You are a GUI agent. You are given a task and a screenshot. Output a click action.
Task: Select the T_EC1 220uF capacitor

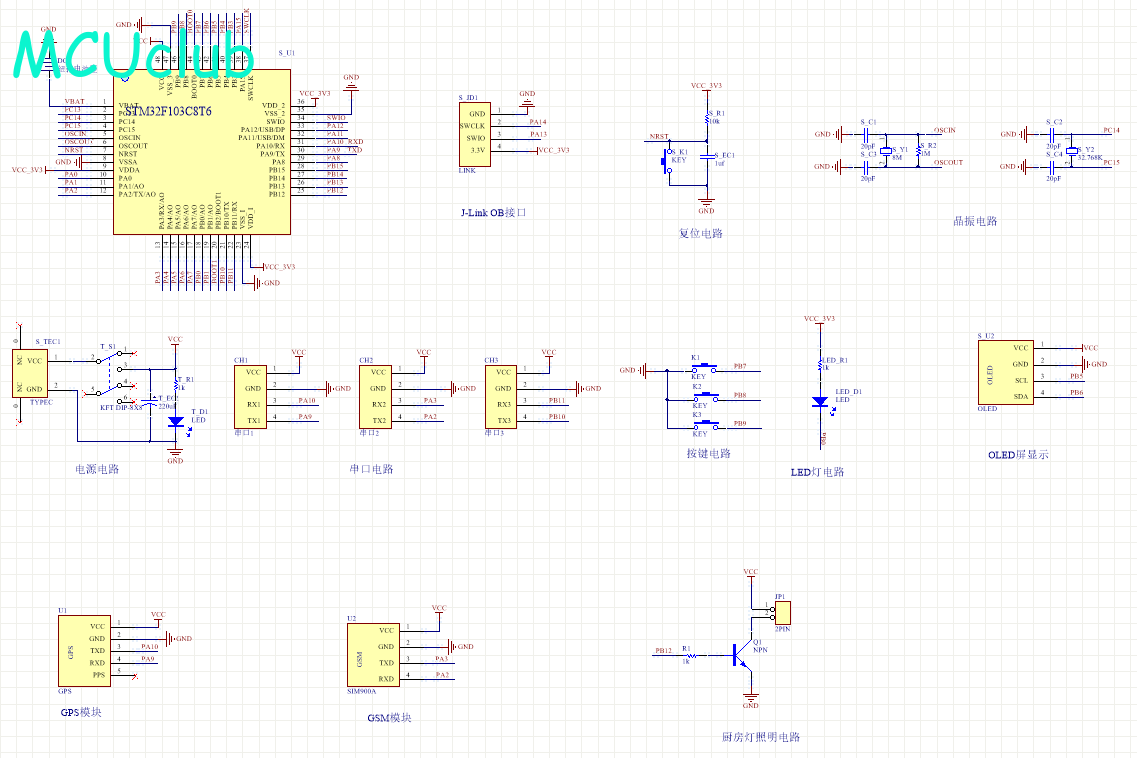tap(150, 401)
